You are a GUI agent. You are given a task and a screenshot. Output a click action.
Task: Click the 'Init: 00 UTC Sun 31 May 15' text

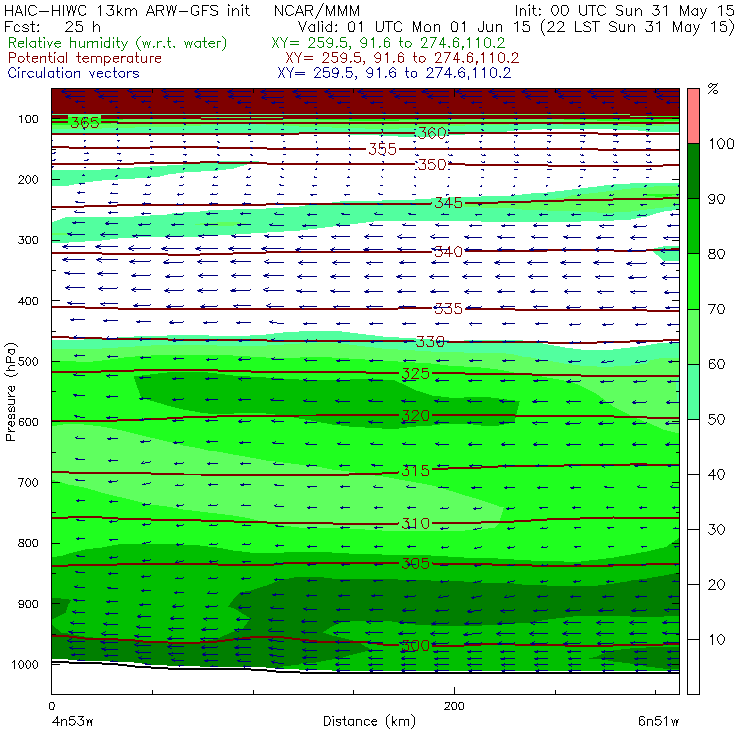pos(624,11)
